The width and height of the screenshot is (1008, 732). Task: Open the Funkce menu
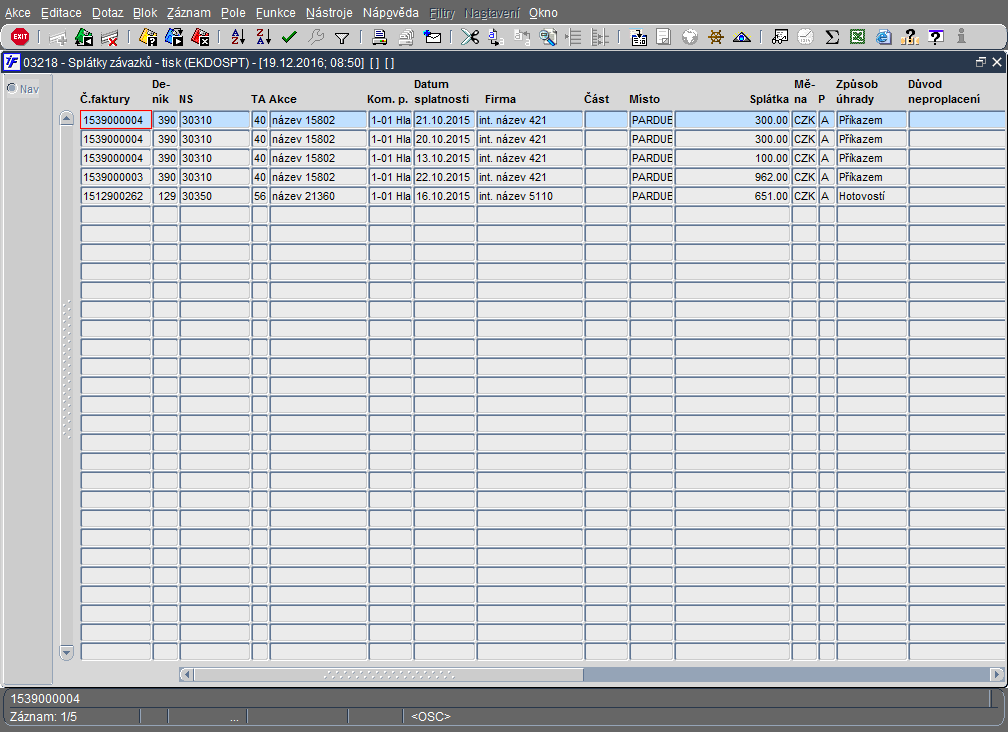tap(275, 13)
